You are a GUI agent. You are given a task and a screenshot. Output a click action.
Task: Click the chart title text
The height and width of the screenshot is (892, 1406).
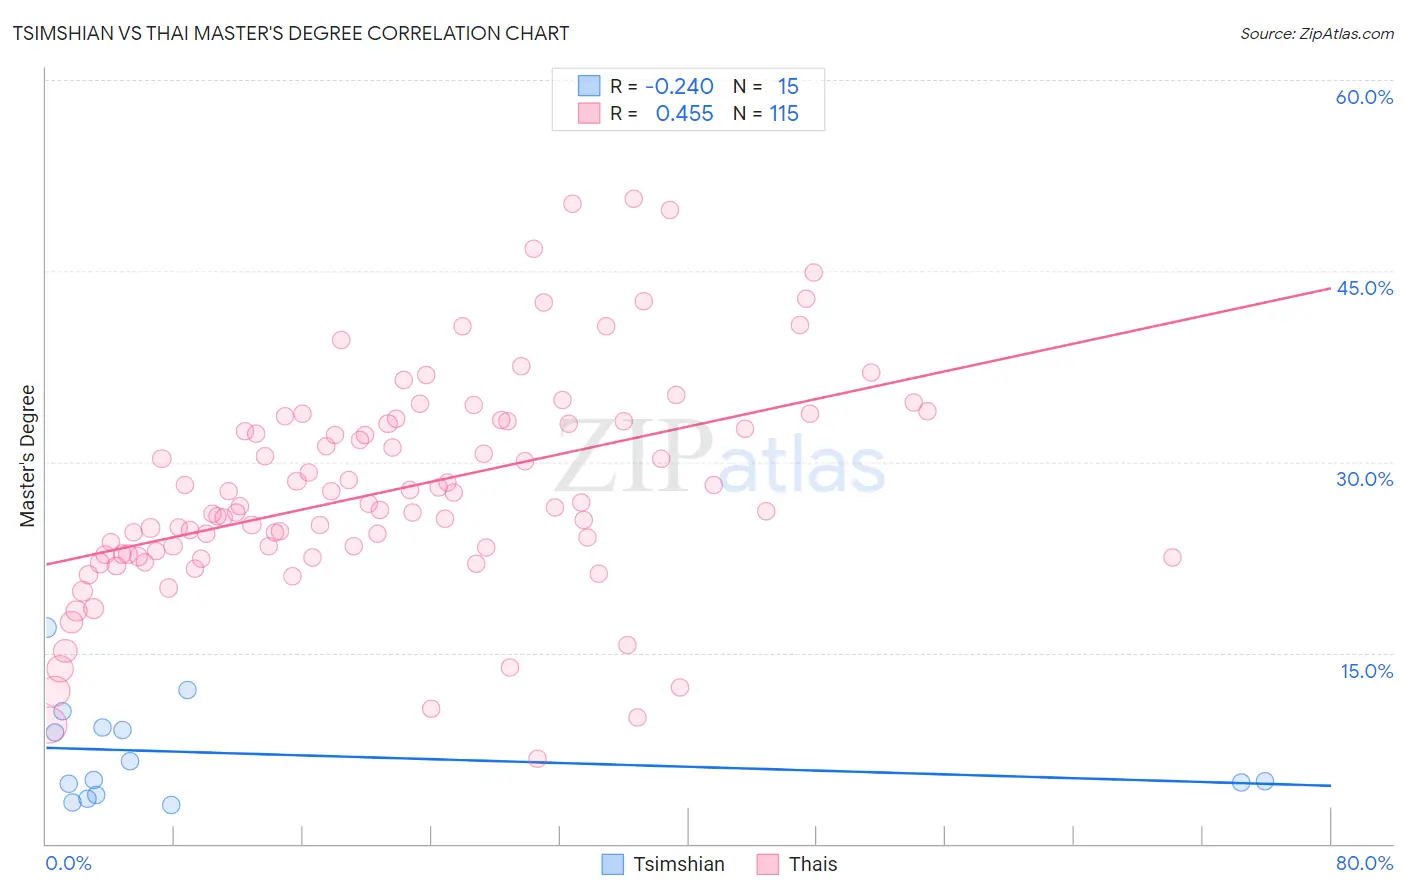click(x=291, y=33)
